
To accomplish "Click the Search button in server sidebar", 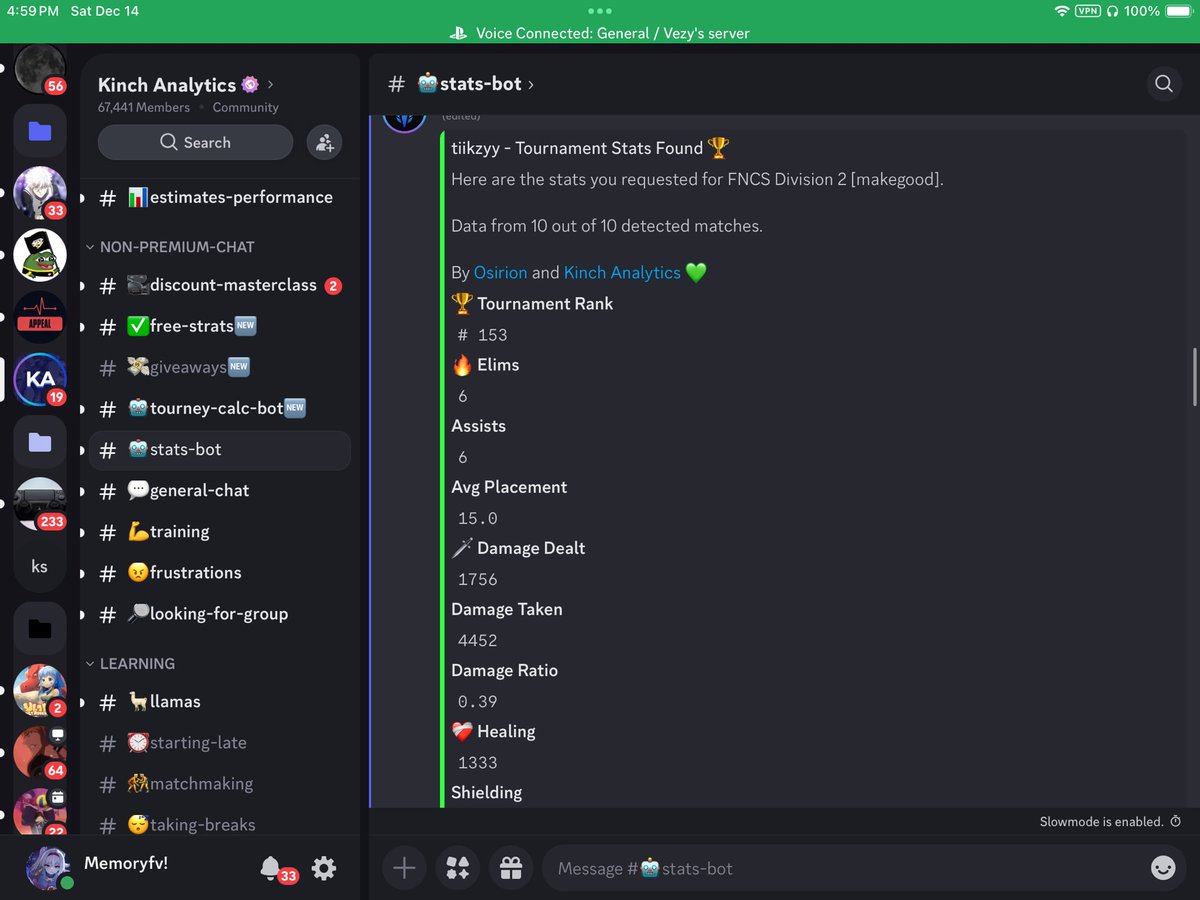I will pyautogui.click(x=195, y=142).
